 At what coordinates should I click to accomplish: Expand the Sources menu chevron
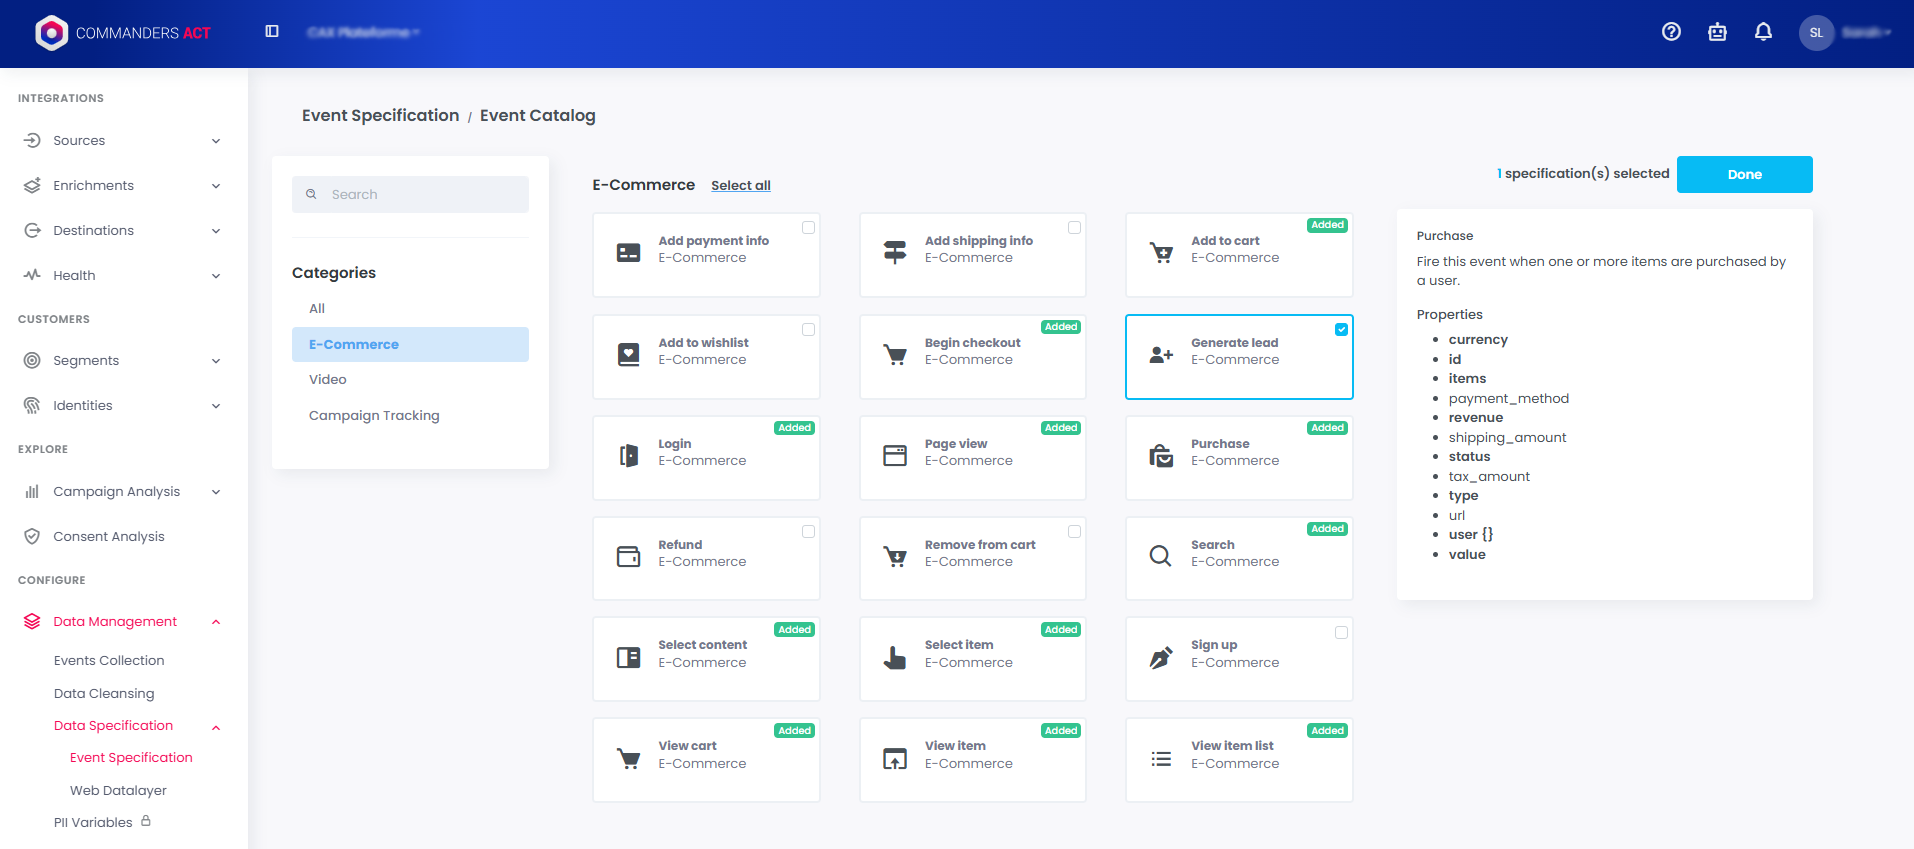[x=216, y=141]
